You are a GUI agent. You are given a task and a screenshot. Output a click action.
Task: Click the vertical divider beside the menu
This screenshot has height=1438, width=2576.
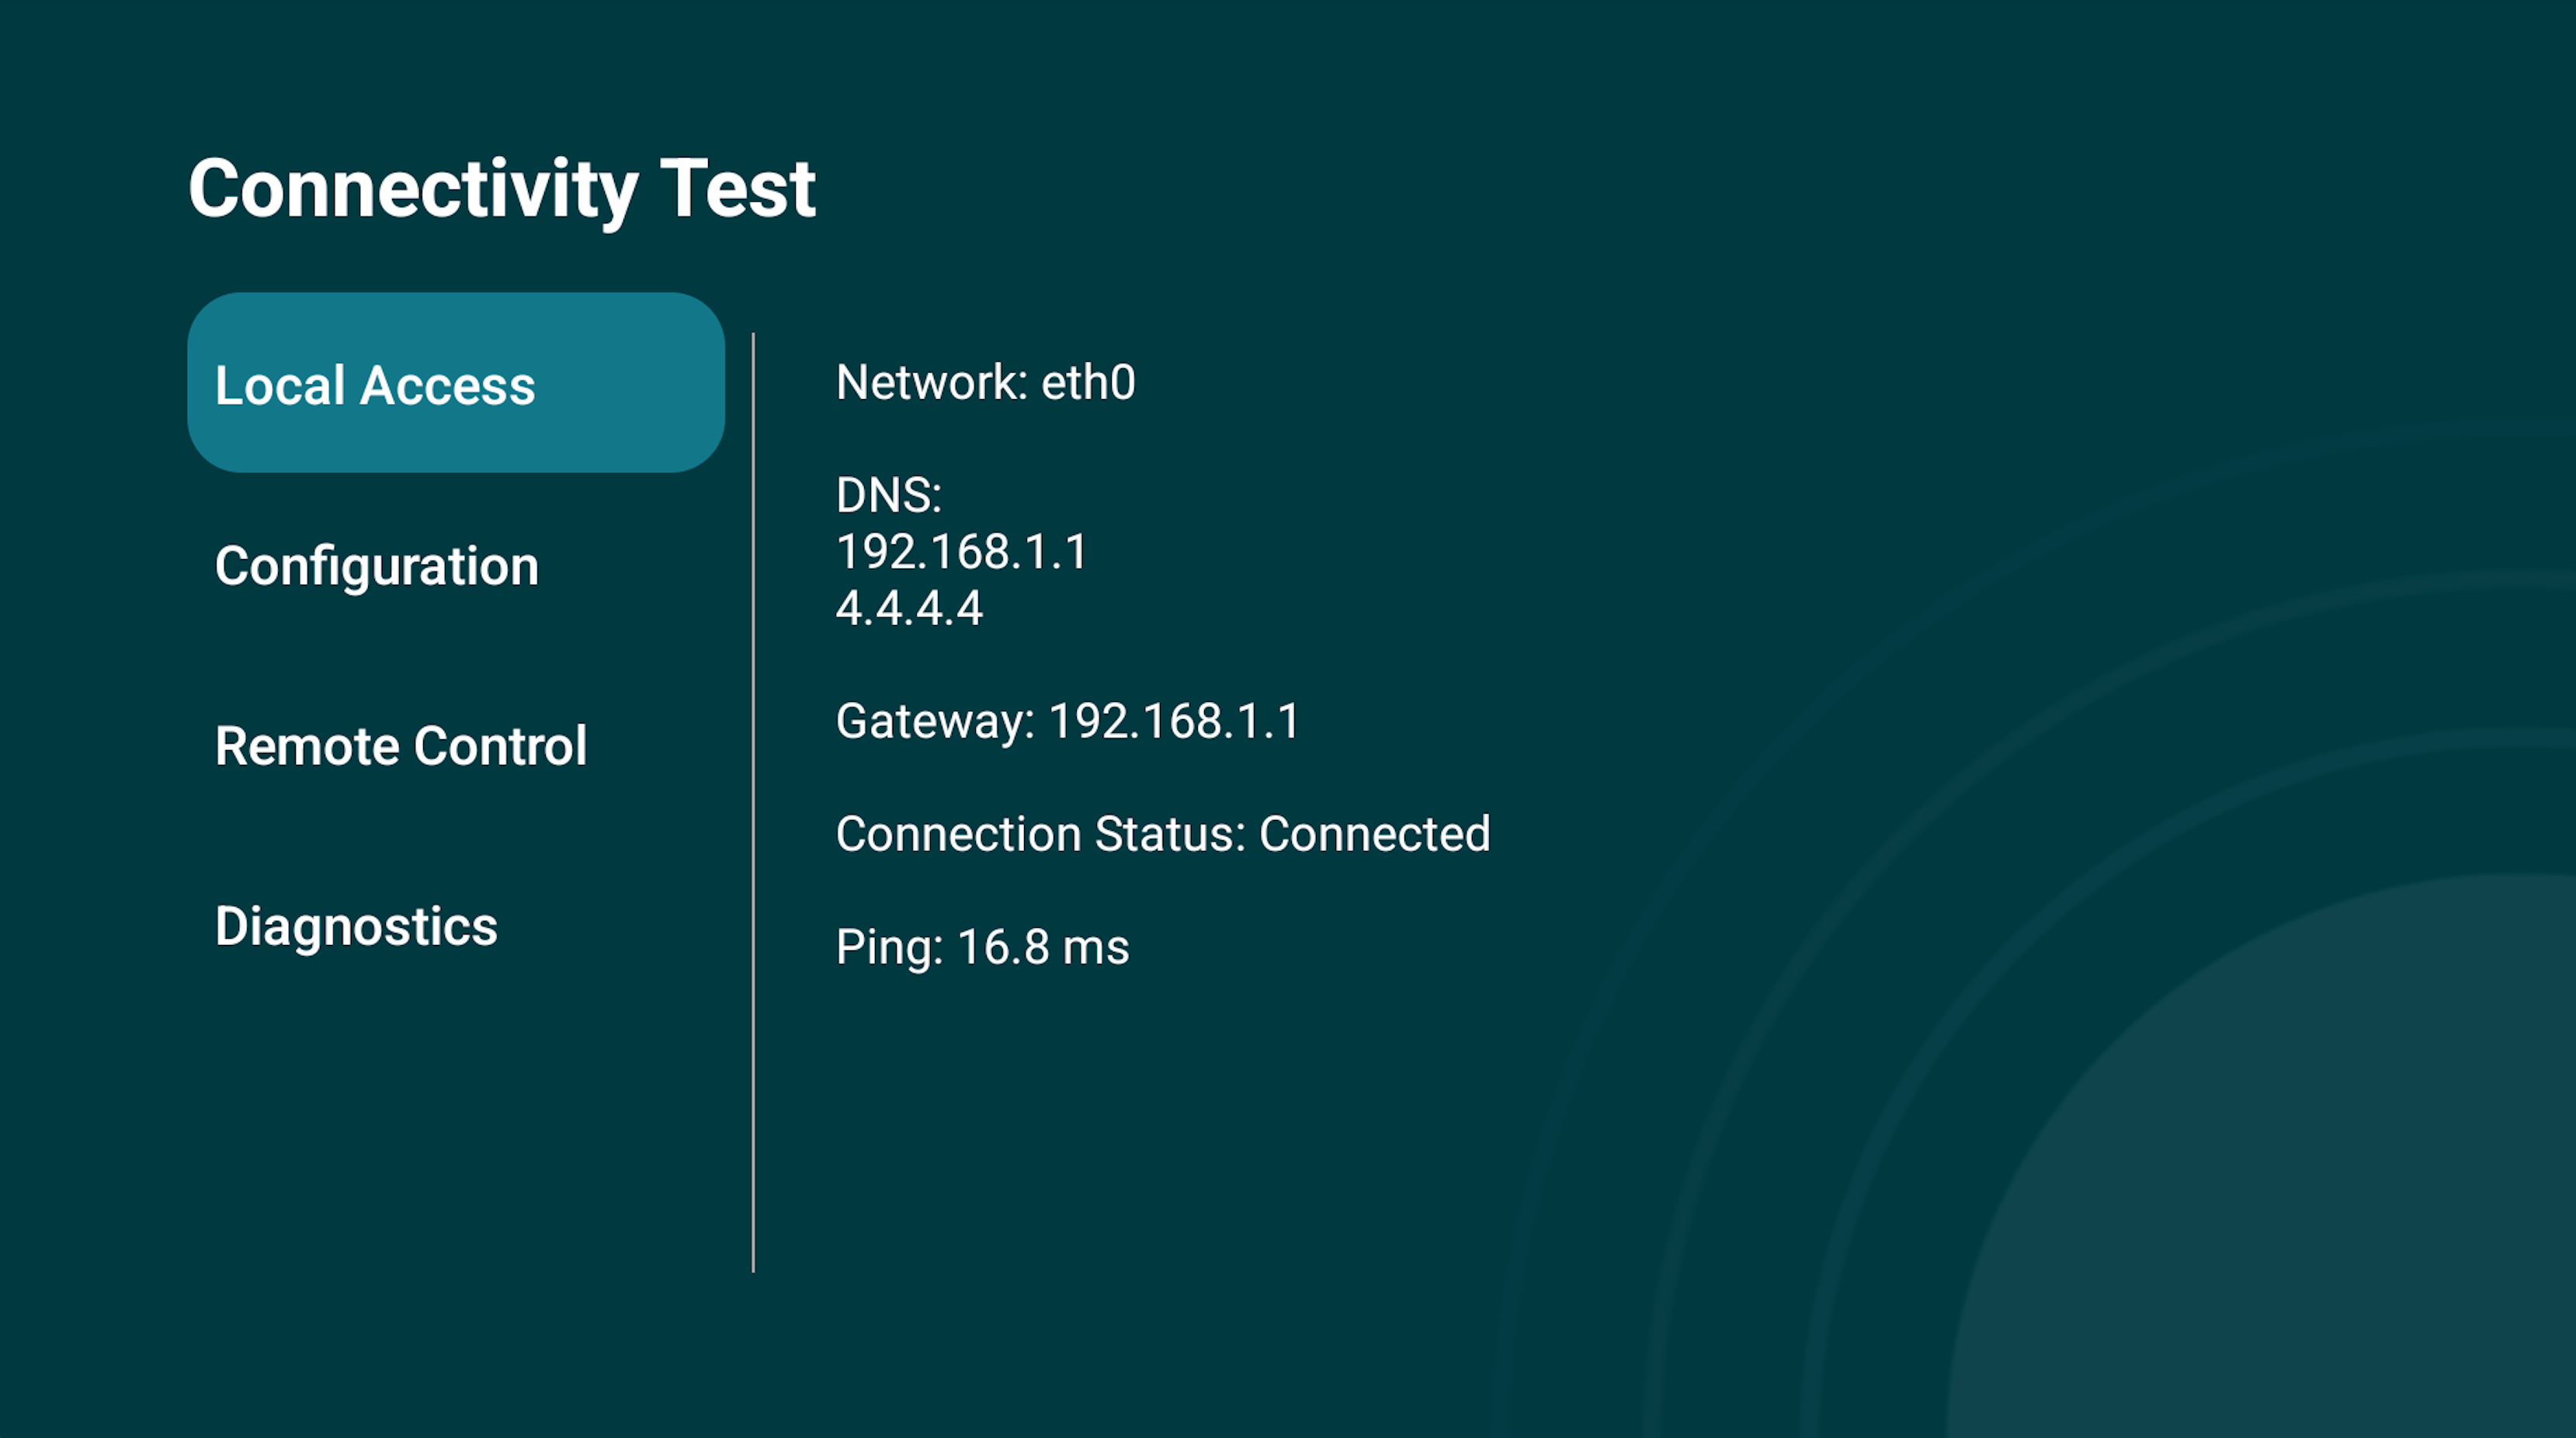click(753, 800)
